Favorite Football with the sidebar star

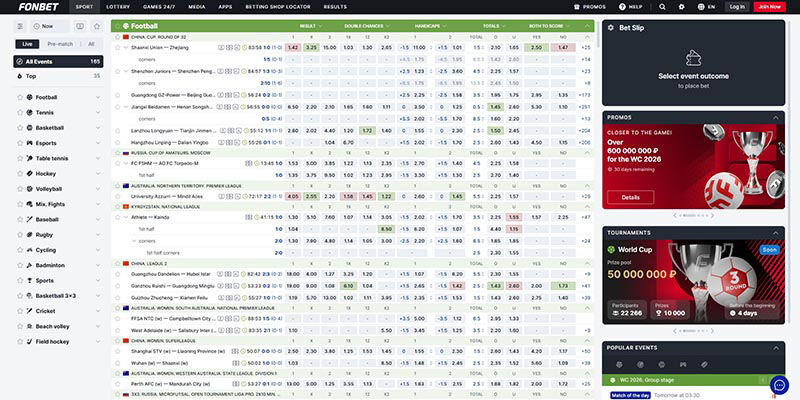pyautogui.click(x=20, y=97)
